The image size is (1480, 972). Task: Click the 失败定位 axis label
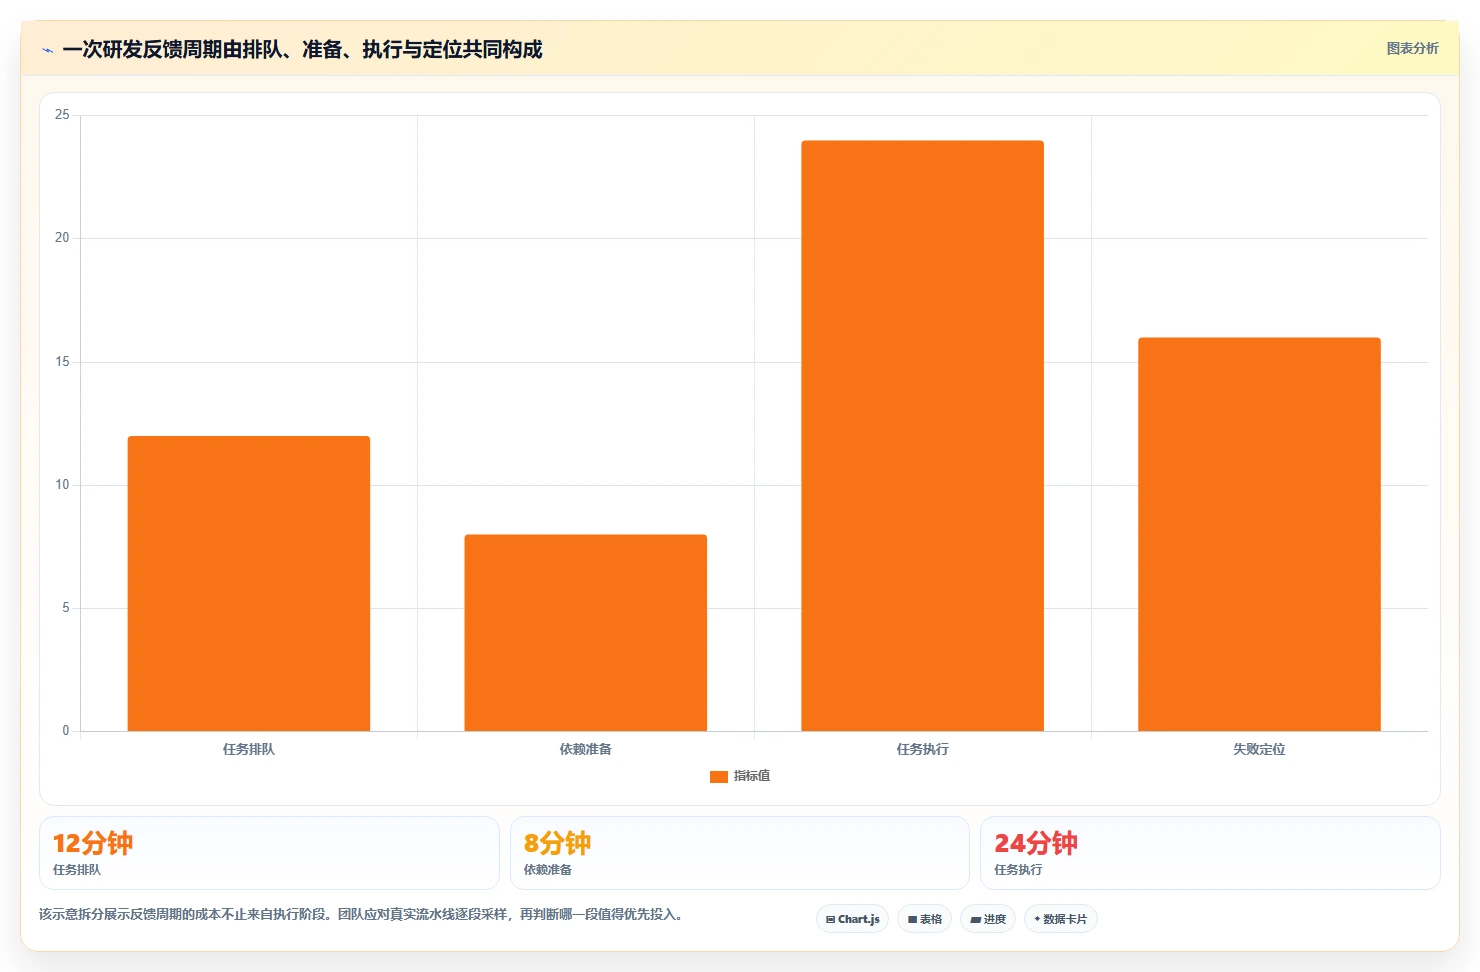point(1259,749)
